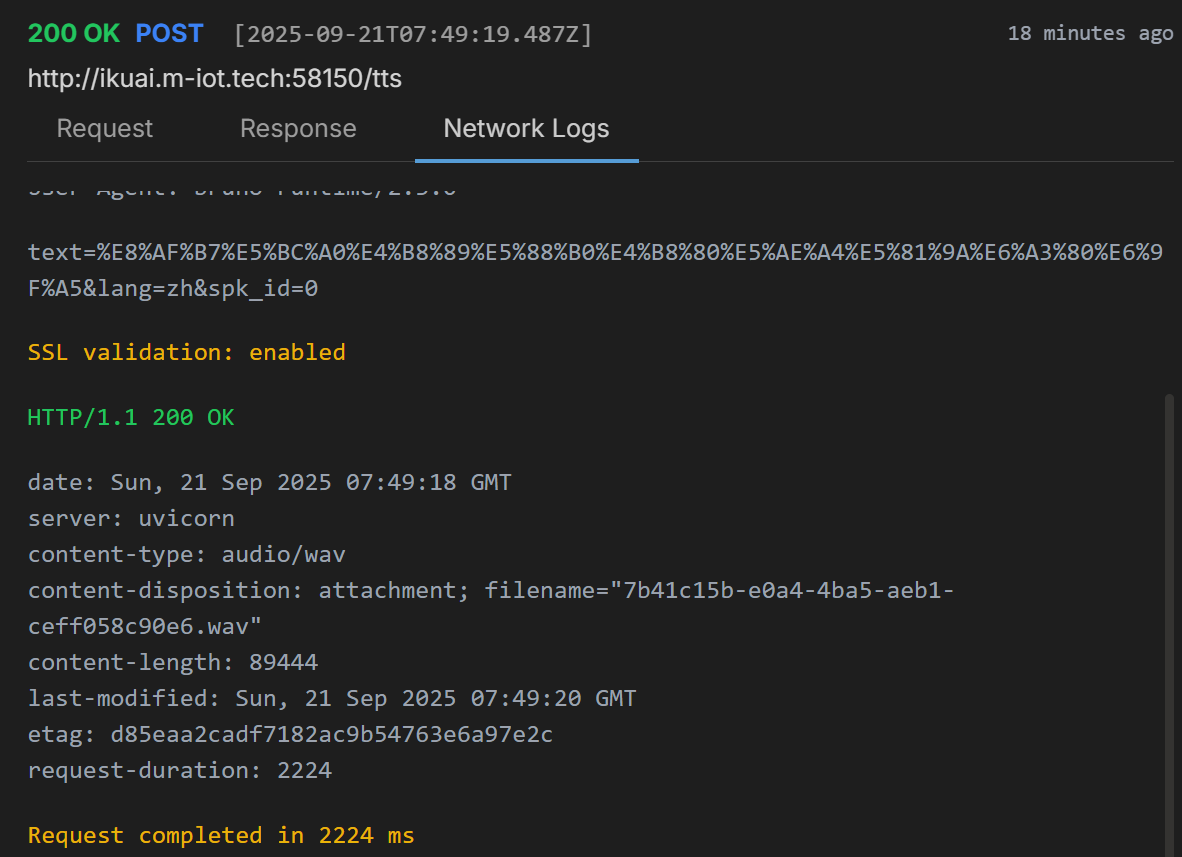Click the bracketed request timestamp
1182x857 pixels.
pos(412,35)
